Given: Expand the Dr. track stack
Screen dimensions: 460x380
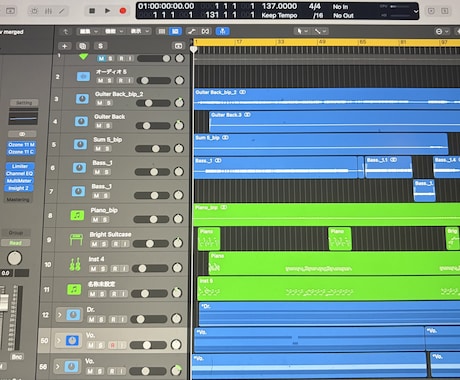Looking at the screenshot, I should 60,315.
